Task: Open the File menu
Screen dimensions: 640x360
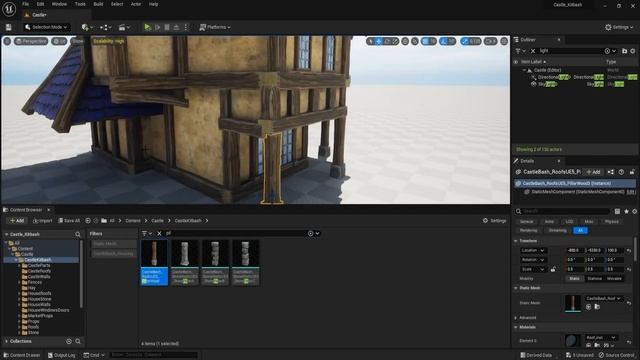Action: pos(25,4)
